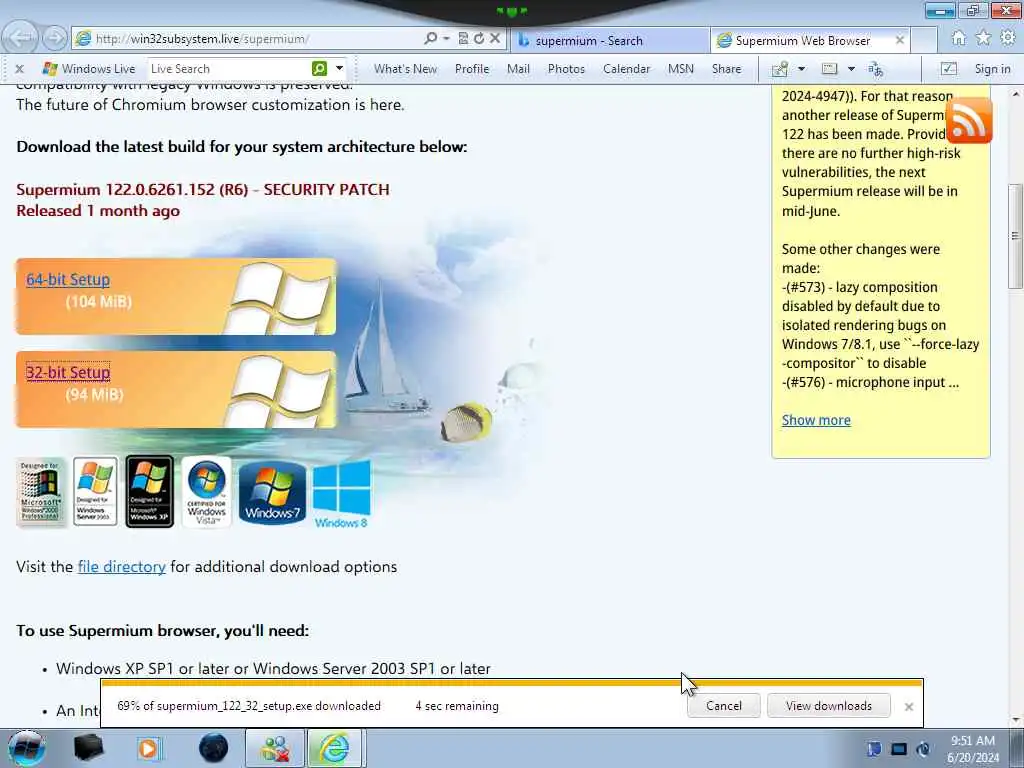
Task: Click the search magnifier in address bar
Action: coord(430,39)
